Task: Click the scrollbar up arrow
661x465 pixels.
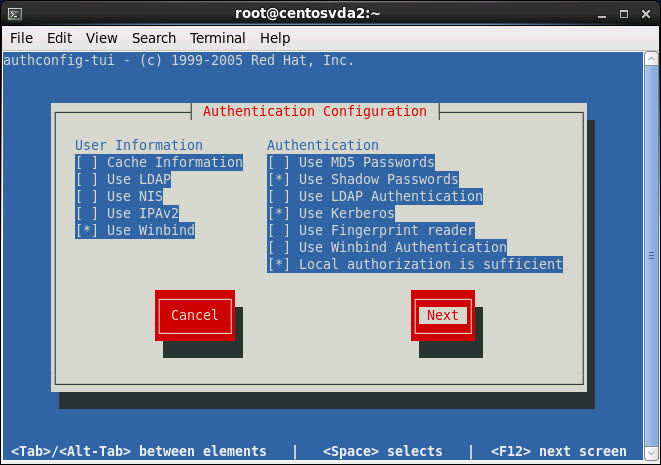Action: coord(651,59)
